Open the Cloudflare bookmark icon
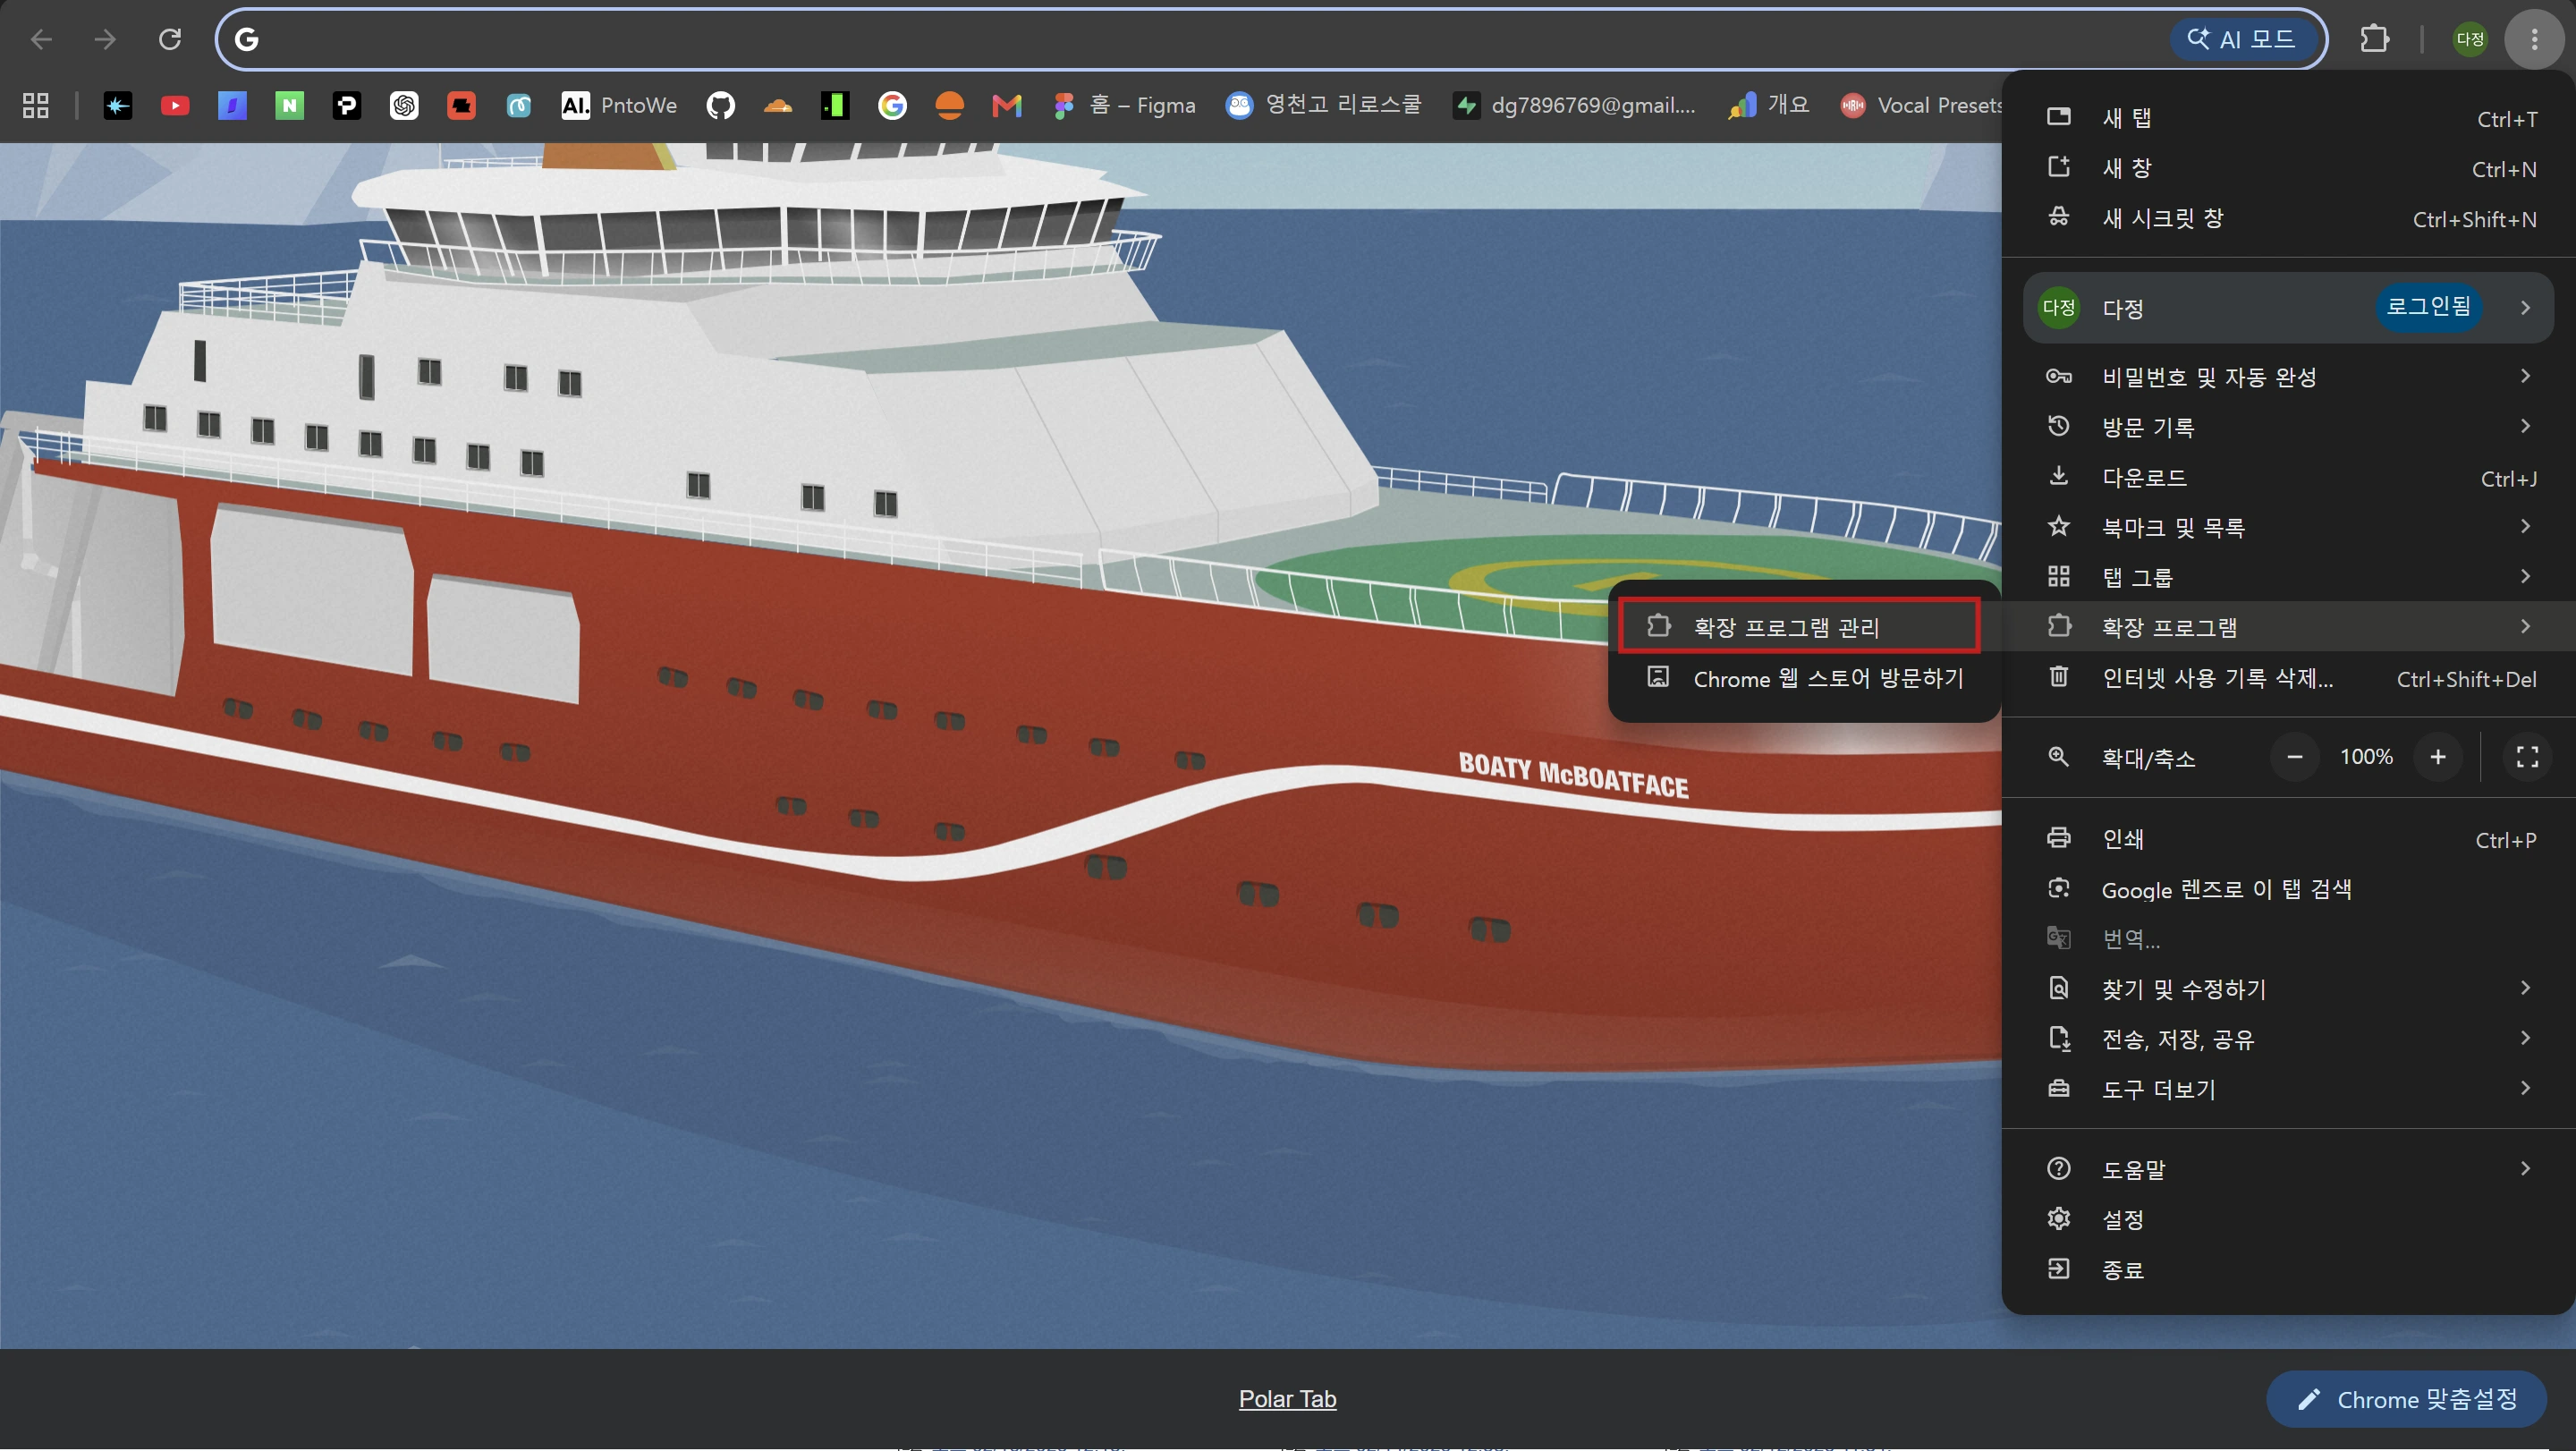Image resolution: width=2576 pixels, height=1451 pixels. click(777, 105)
